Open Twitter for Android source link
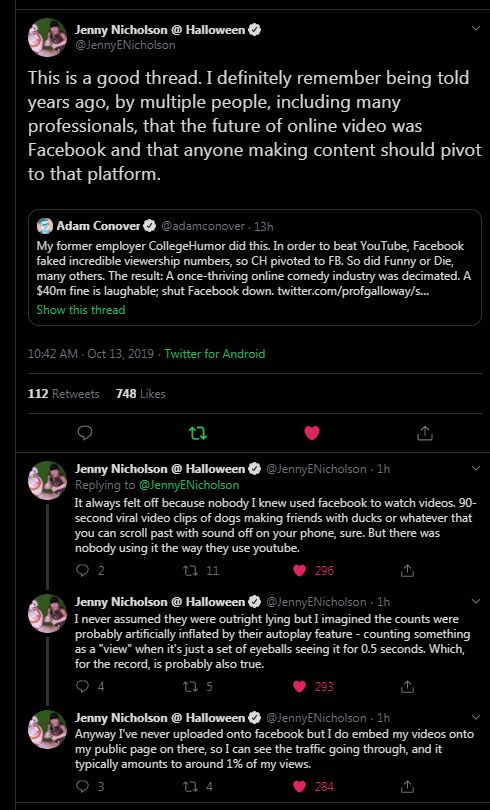The height and width of the screenshot is (810, 490). [x=215, y=354]
